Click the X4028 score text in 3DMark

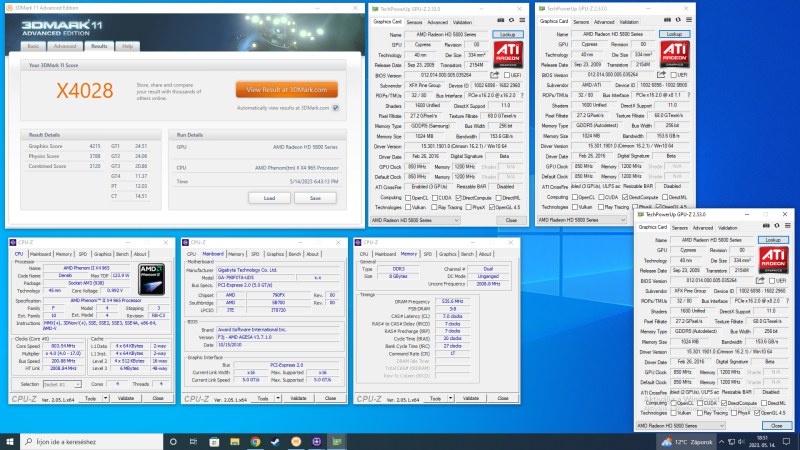pyautogui.click(x=85, y=91)
